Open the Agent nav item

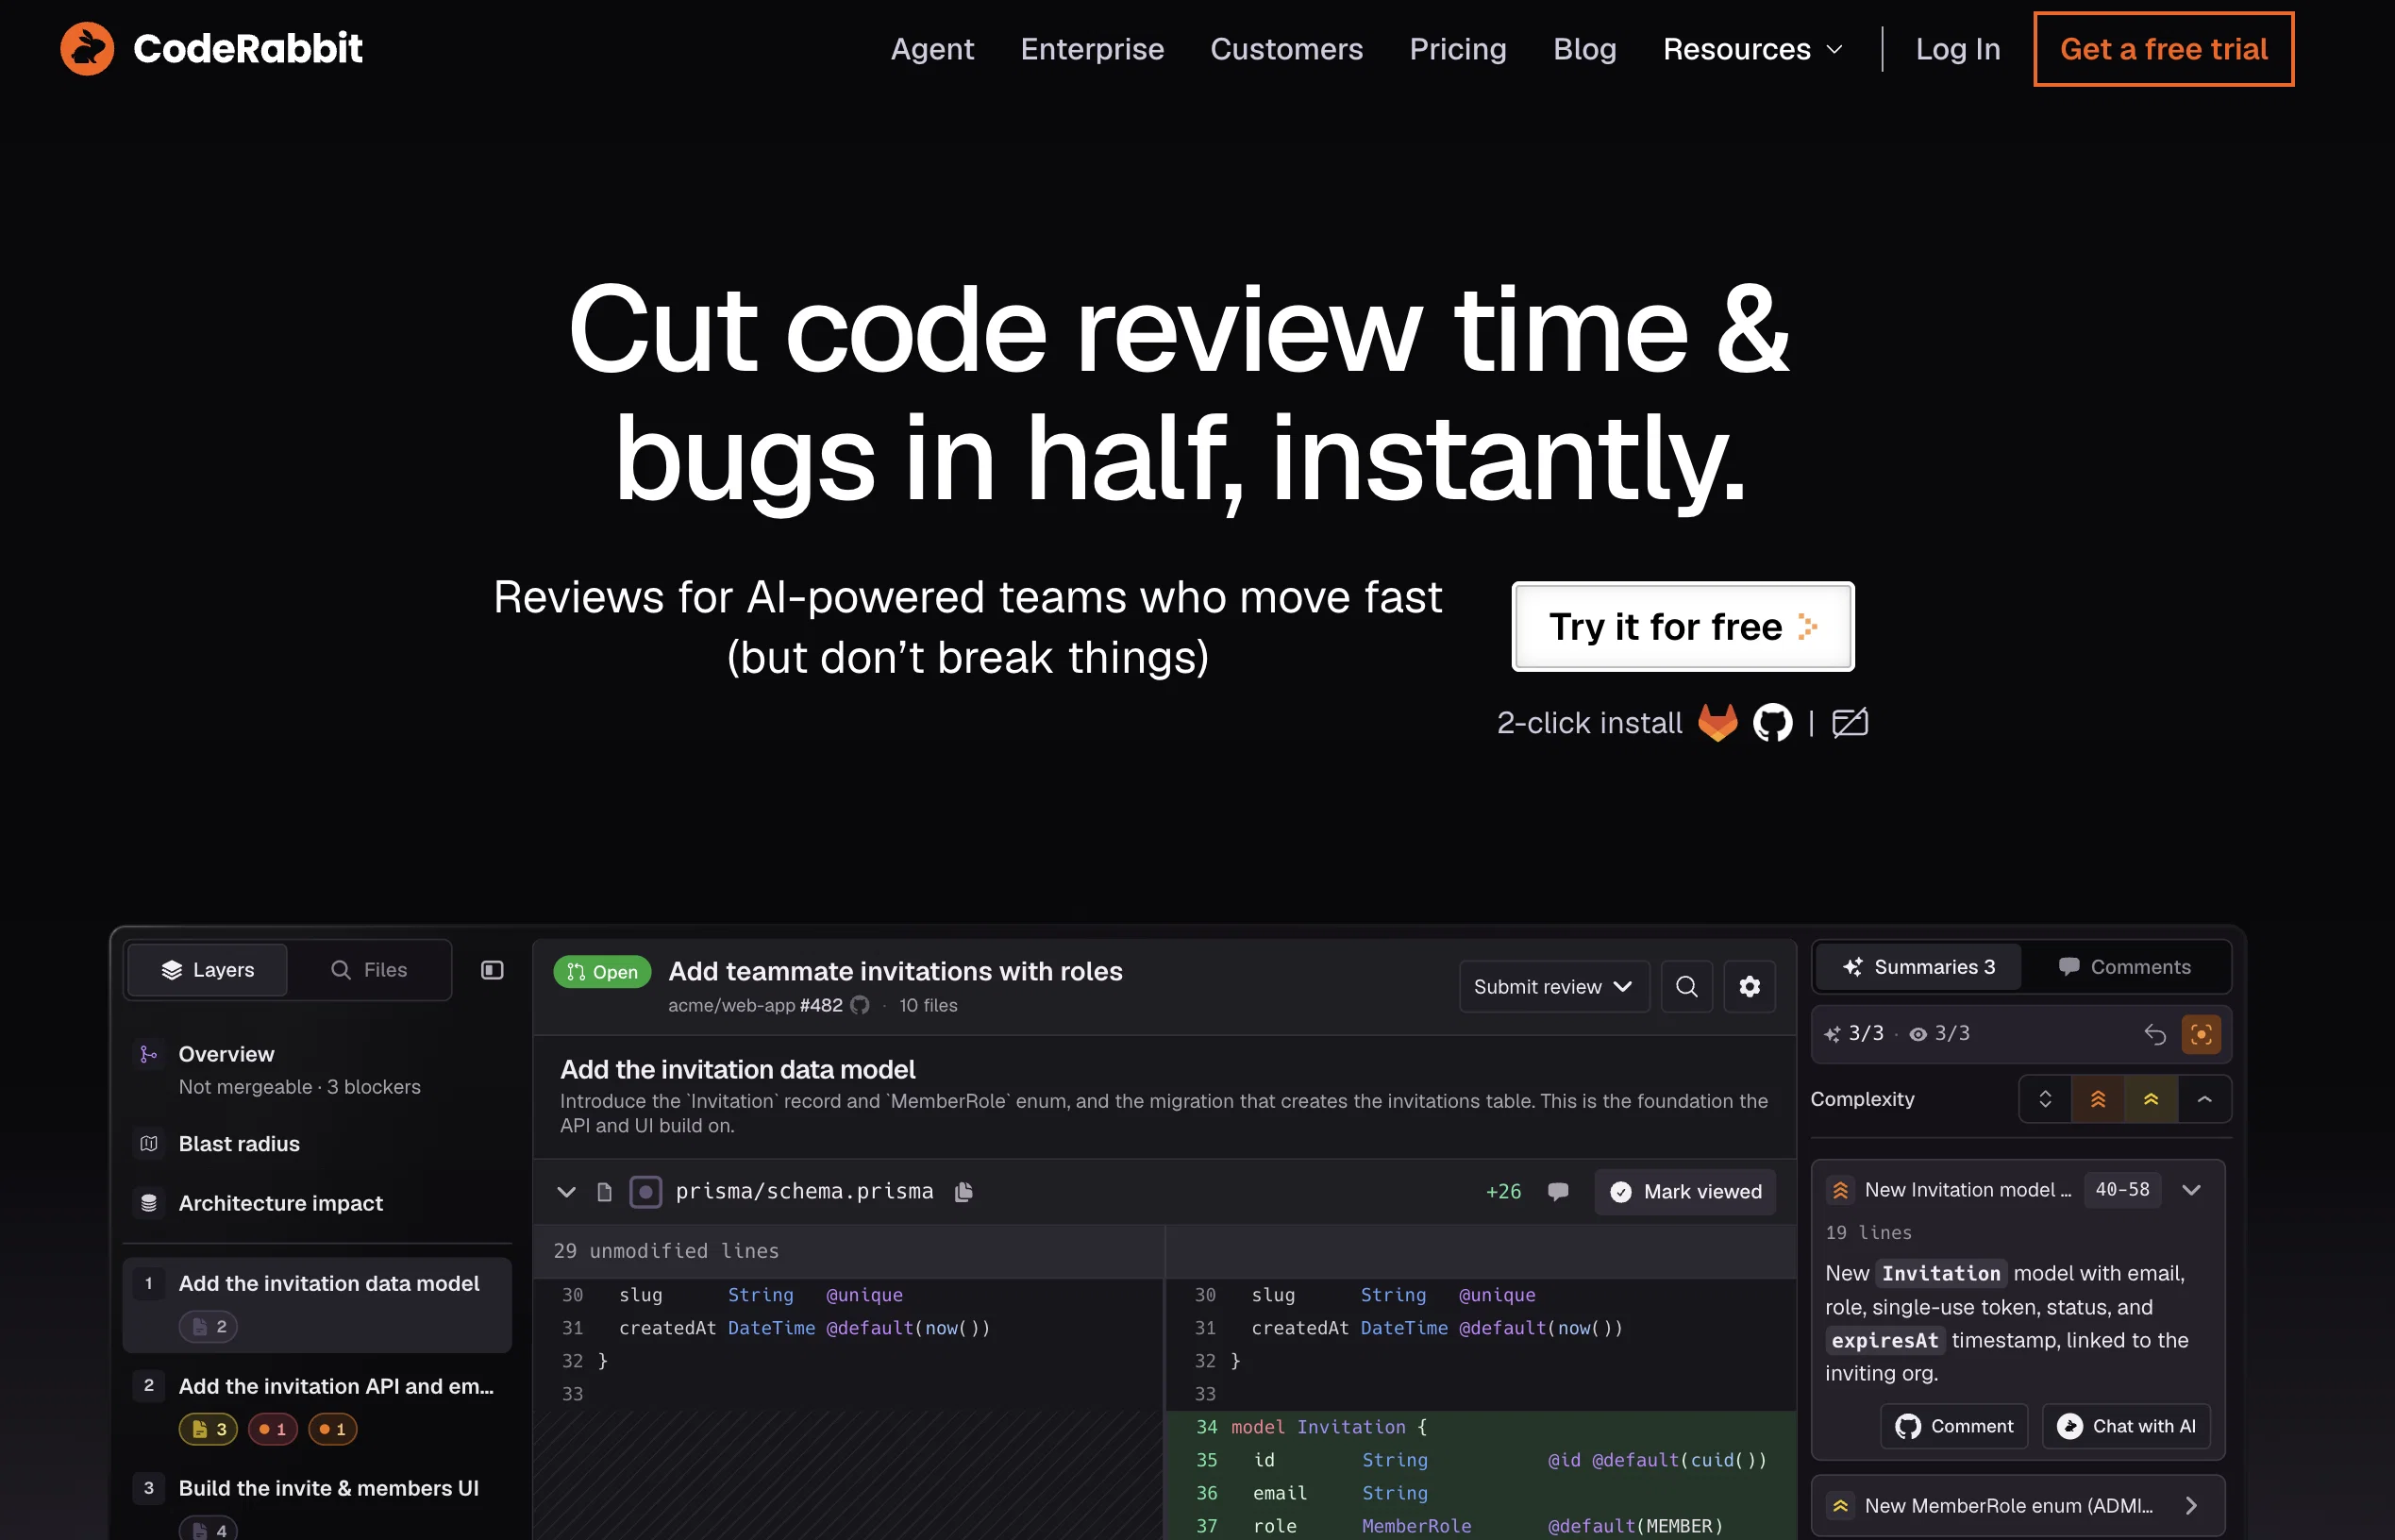tap(932, 49)
